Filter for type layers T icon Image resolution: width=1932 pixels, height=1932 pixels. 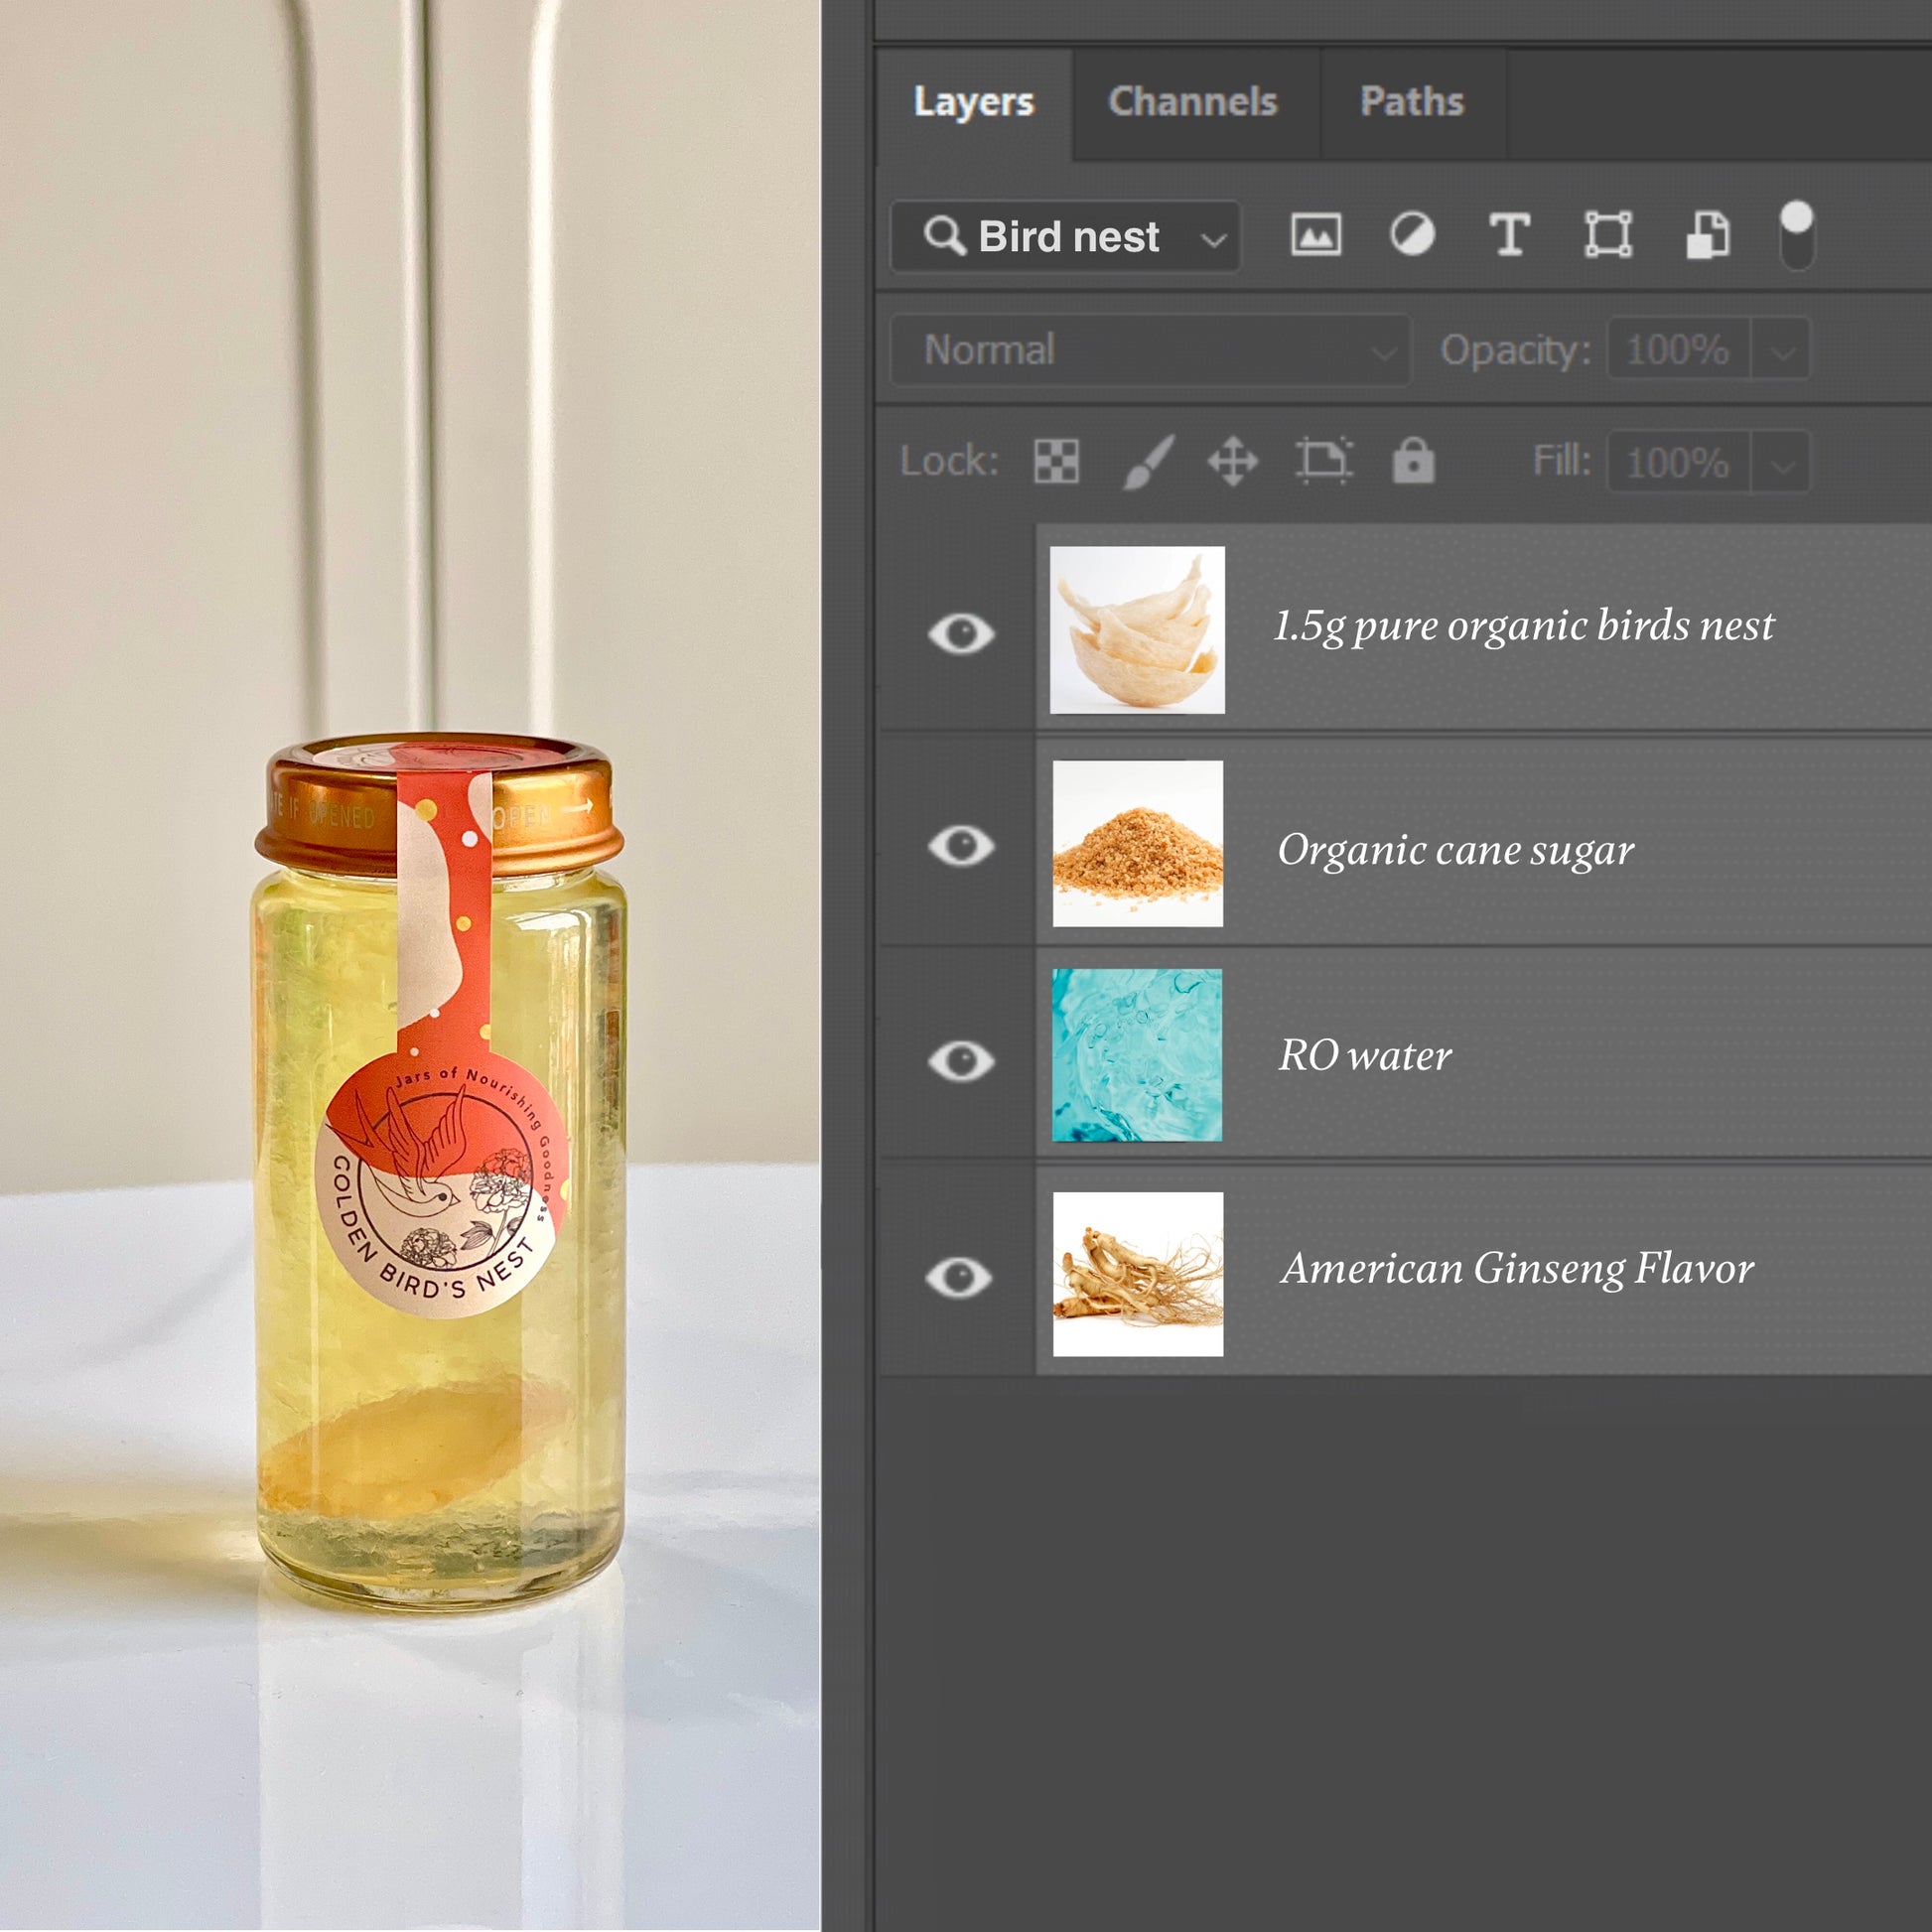point(1509,236)
